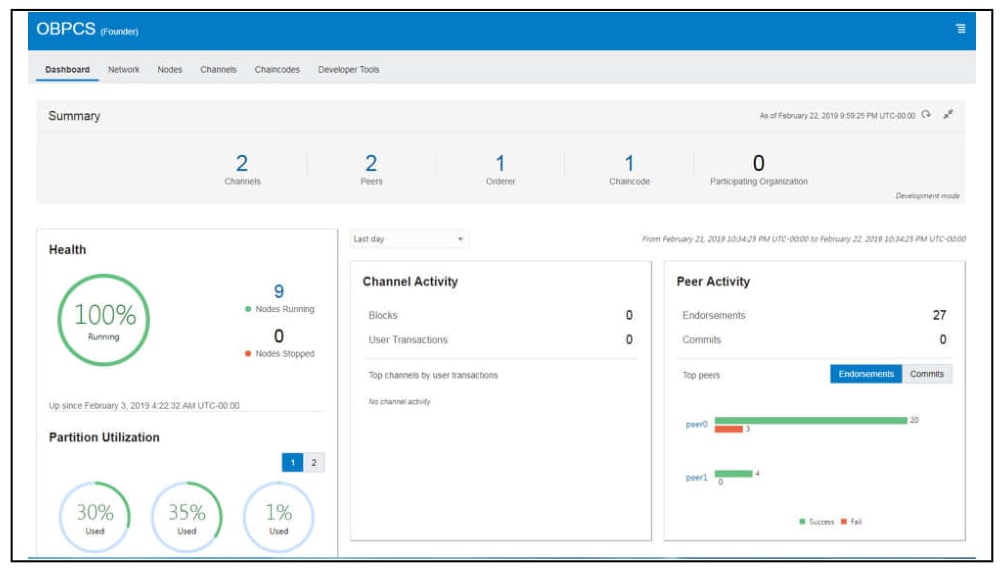This screenshot has width=1005, height=575.
Task: Click the 1% Used partition gauge
Action: (279, 517)
